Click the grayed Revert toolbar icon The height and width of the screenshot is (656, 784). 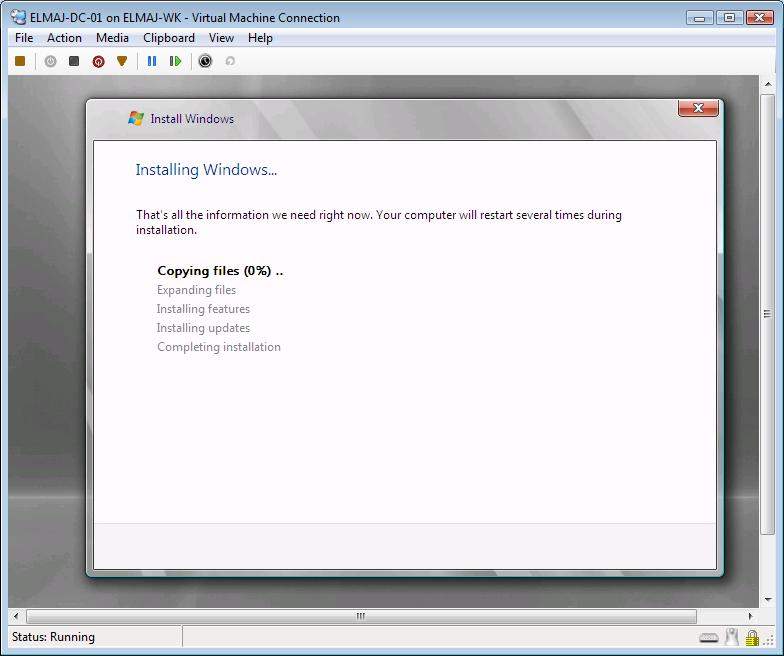(230, 61)
